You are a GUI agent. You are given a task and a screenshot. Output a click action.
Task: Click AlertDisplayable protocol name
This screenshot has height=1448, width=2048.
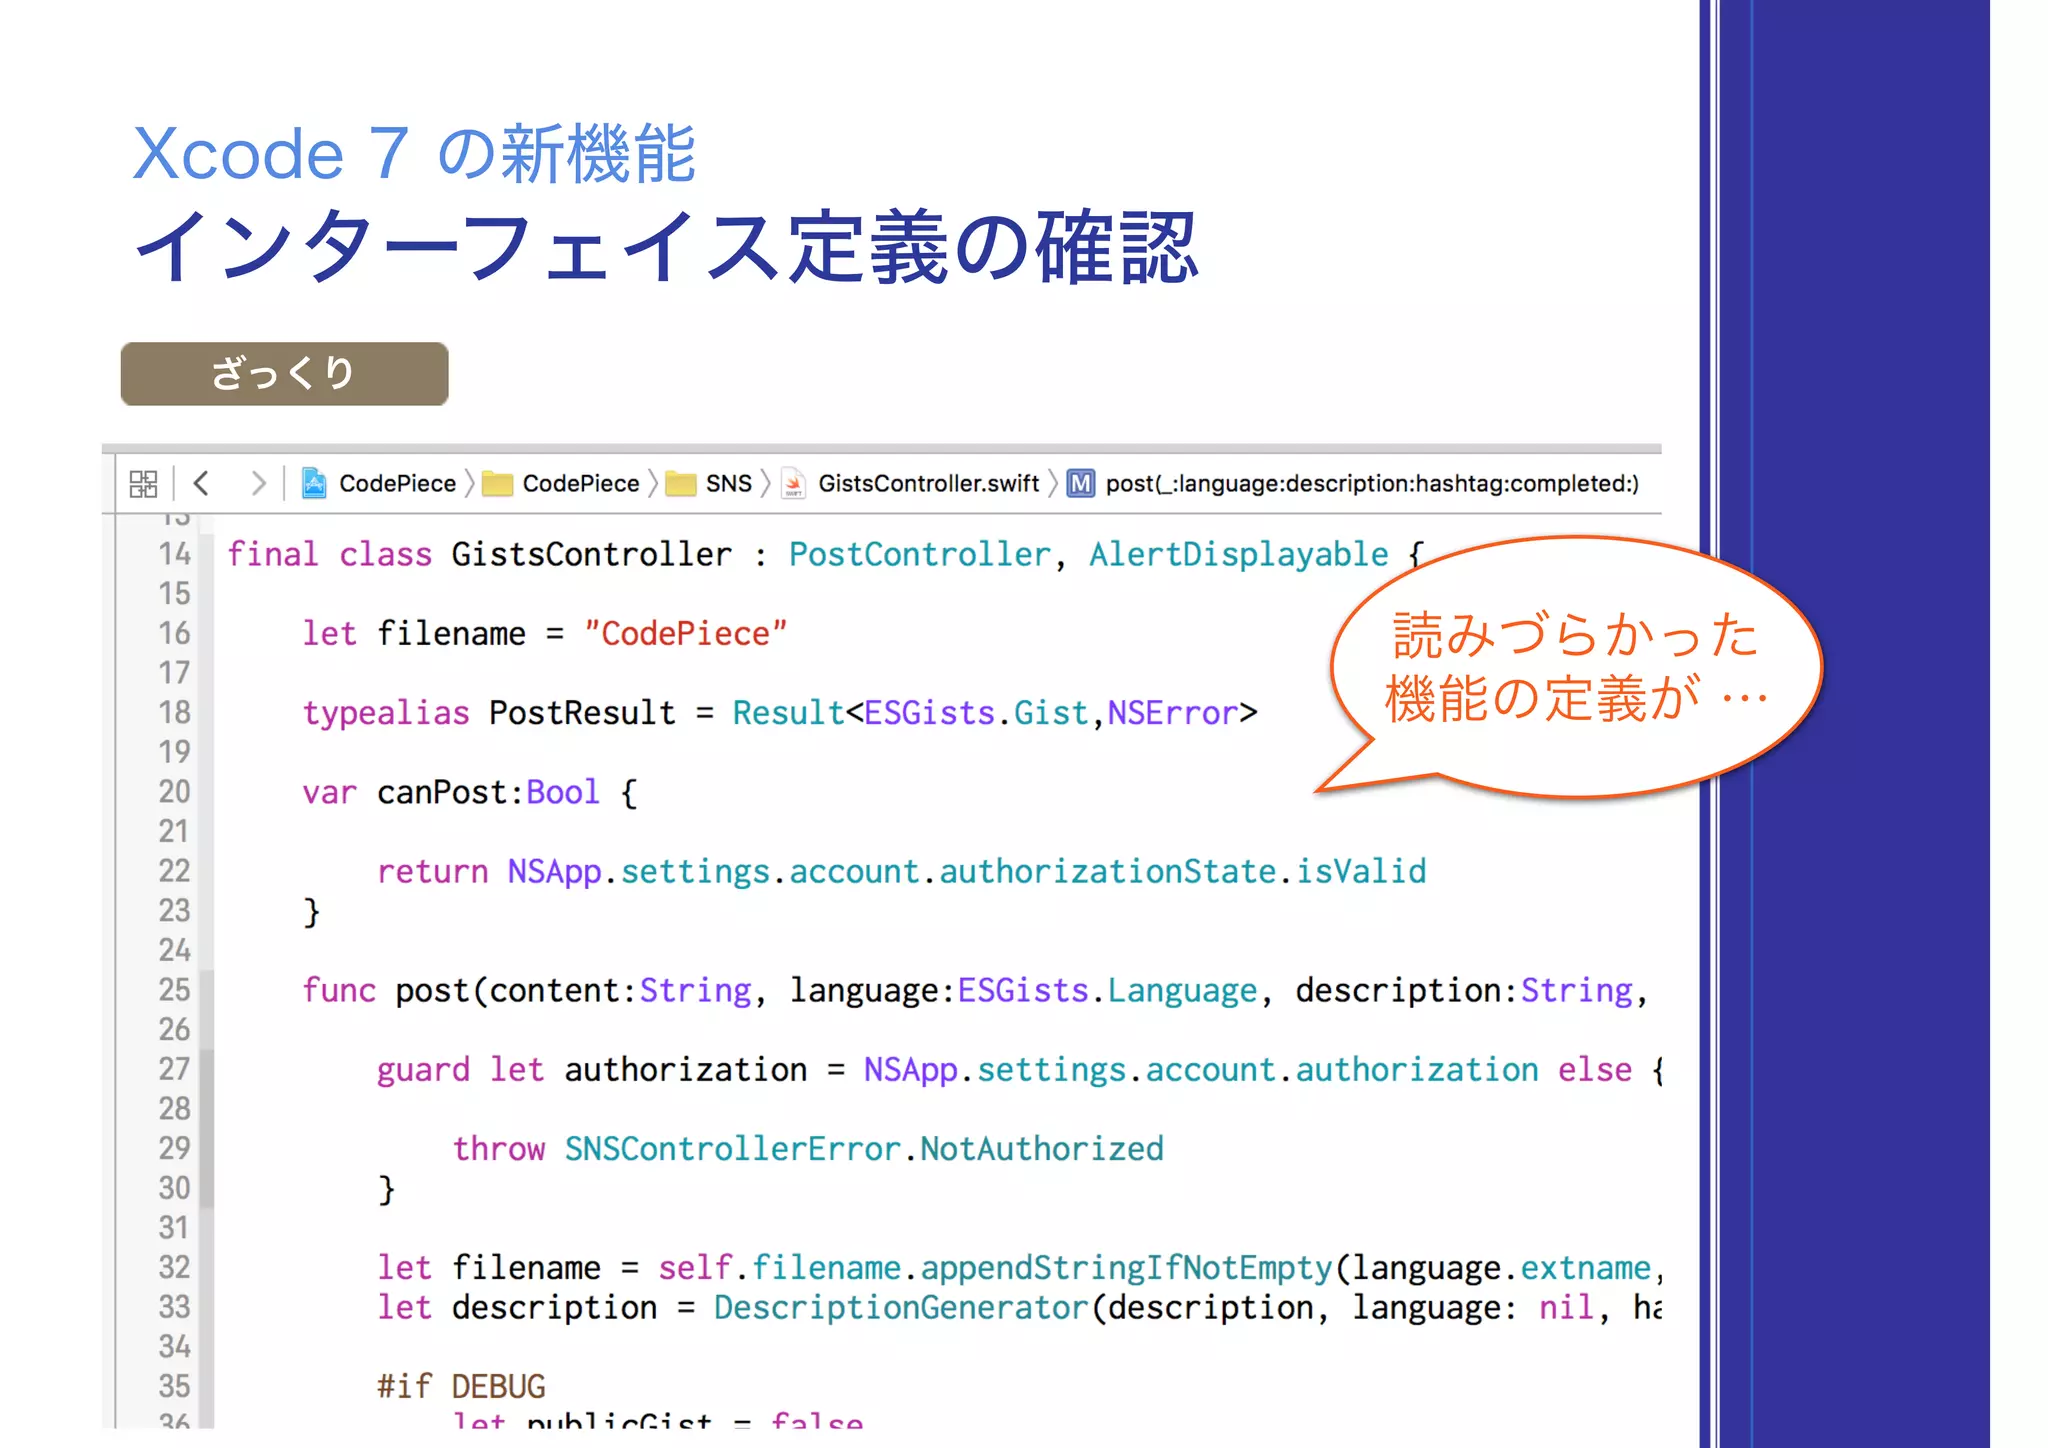[1239, 554]
